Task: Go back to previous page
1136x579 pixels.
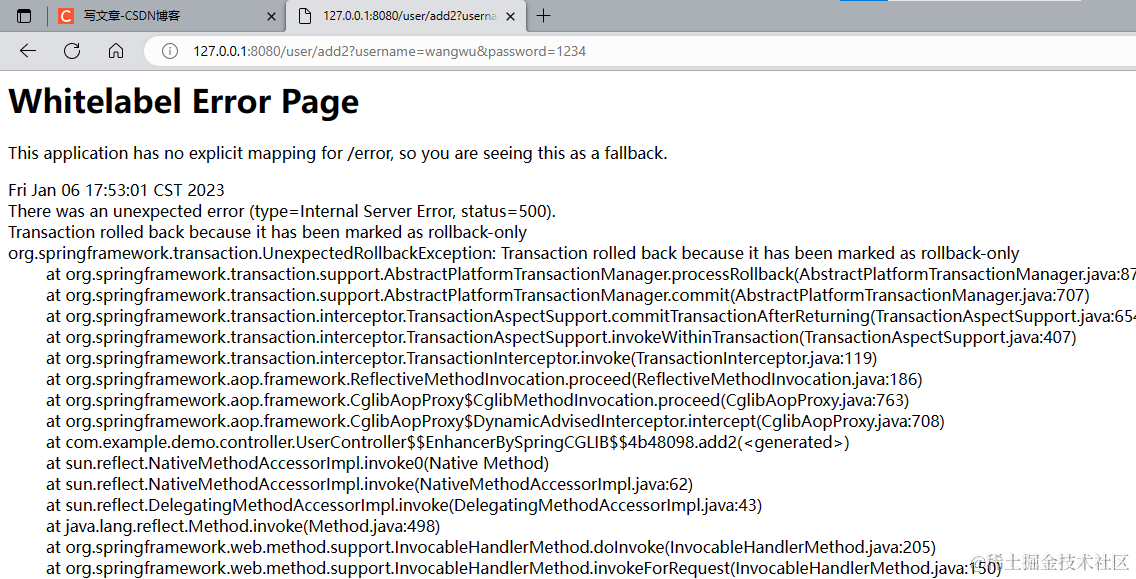Action: coord(28,51)
